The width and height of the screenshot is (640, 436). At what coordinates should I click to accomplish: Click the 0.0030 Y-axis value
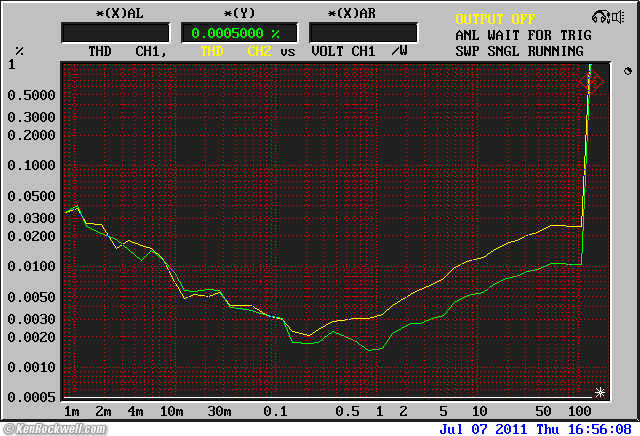(x=31, y=319)
